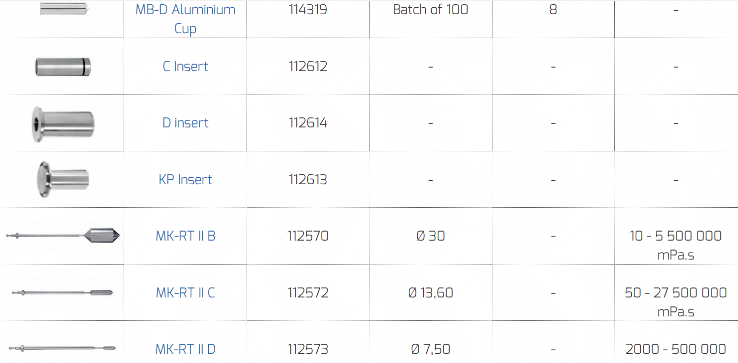738x363 pixels.
Task: Open the MK-RT II B product link
Action: coord(185,236)
